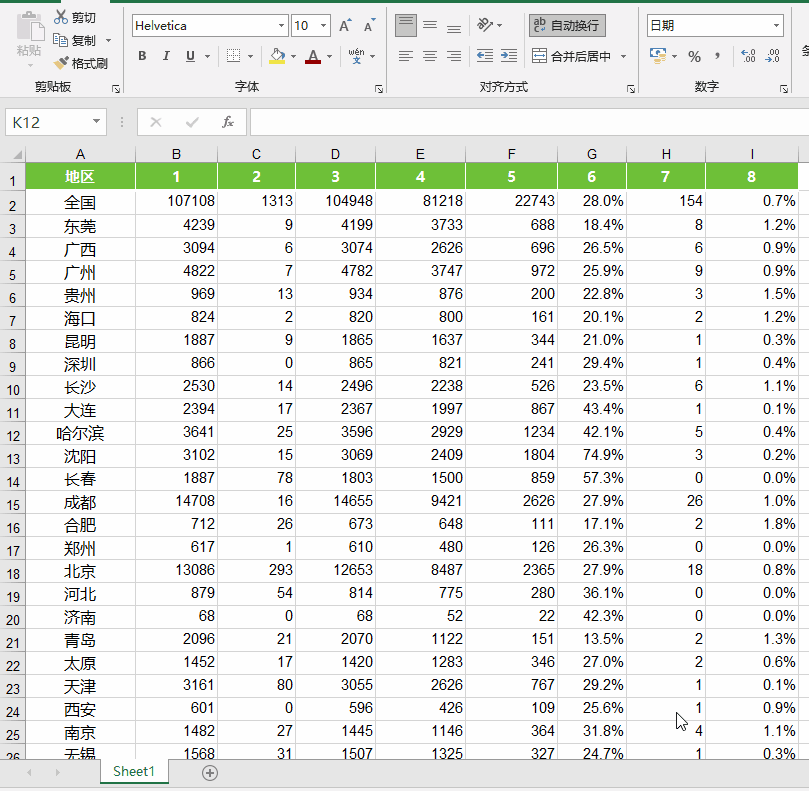Click the text orientation icon
Screen dimensions: 809x791
click(485, 25)
